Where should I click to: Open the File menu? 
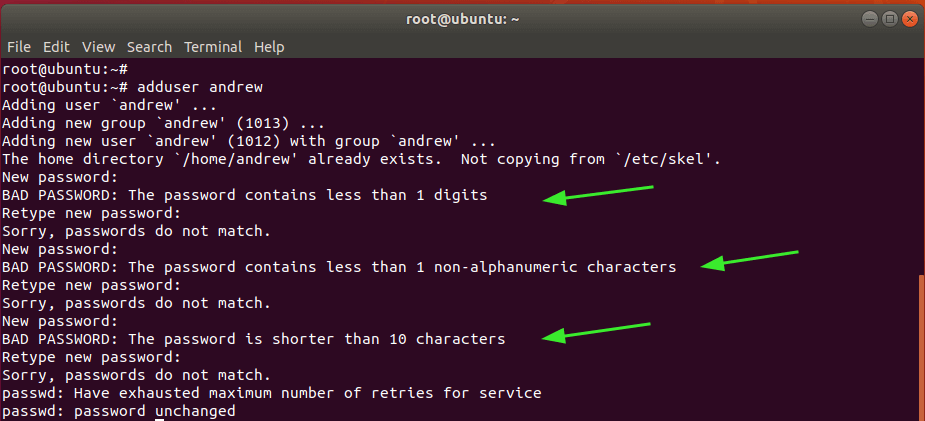click(x=19, y=47)
